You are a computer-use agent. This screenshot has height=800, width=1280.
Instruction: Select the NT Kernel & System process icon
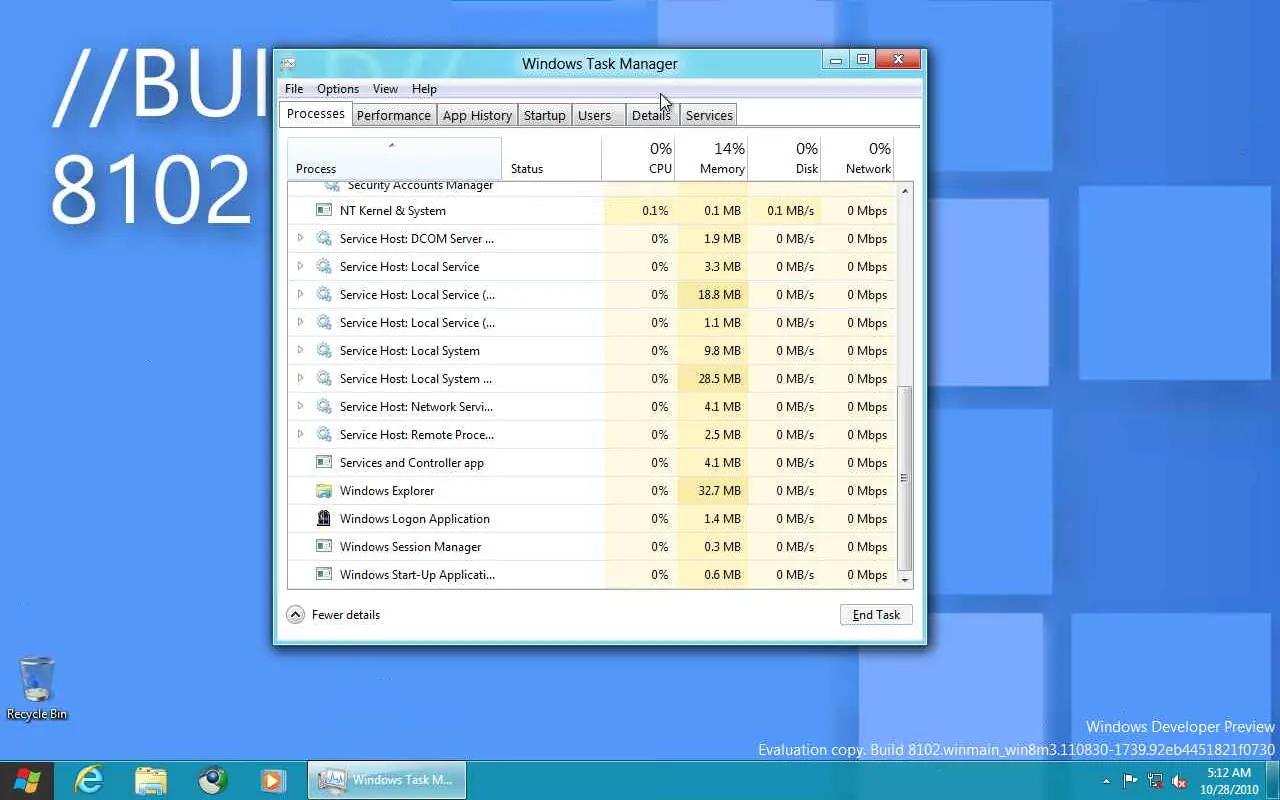coord(323,210)
